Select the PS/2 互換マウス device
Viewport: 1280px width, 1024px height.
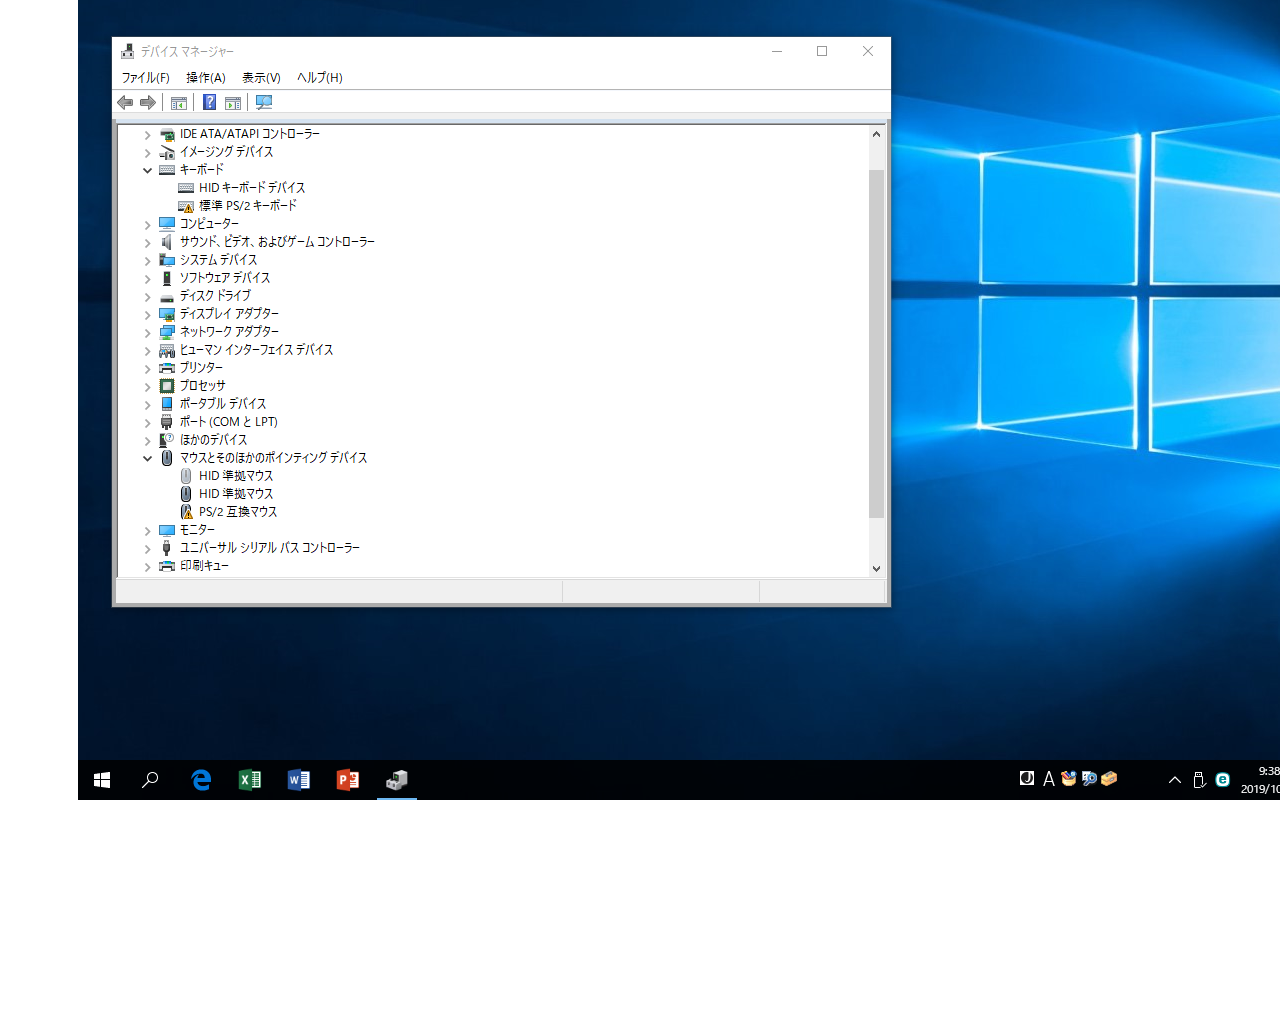237,512
